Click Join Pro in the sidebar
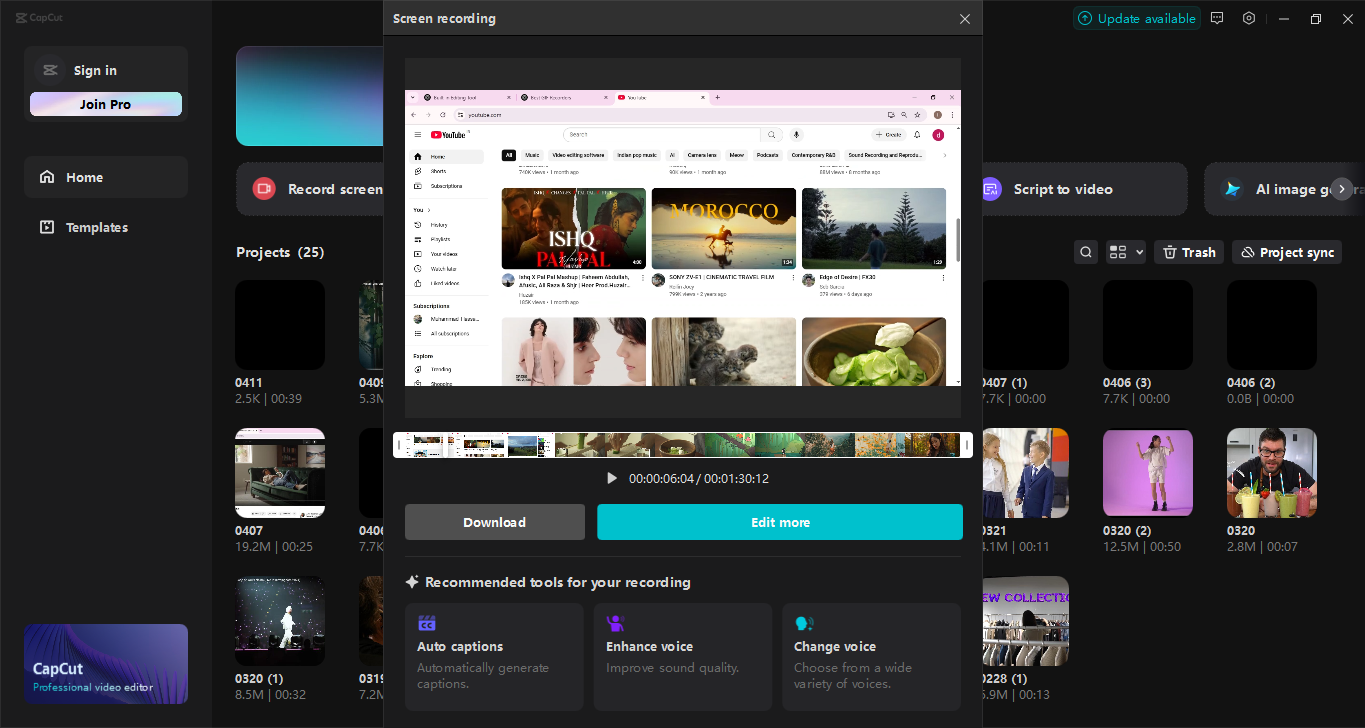The image size is (1365, 728). [x=105, y=103]
